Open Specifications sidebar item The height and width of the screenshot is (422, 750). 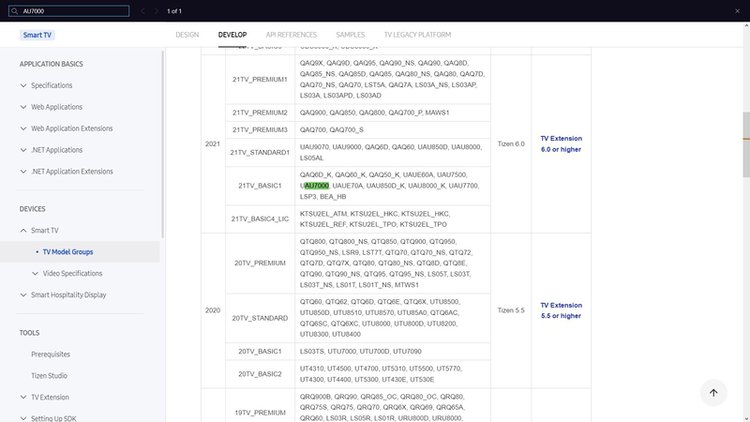(x=52, y=86)
